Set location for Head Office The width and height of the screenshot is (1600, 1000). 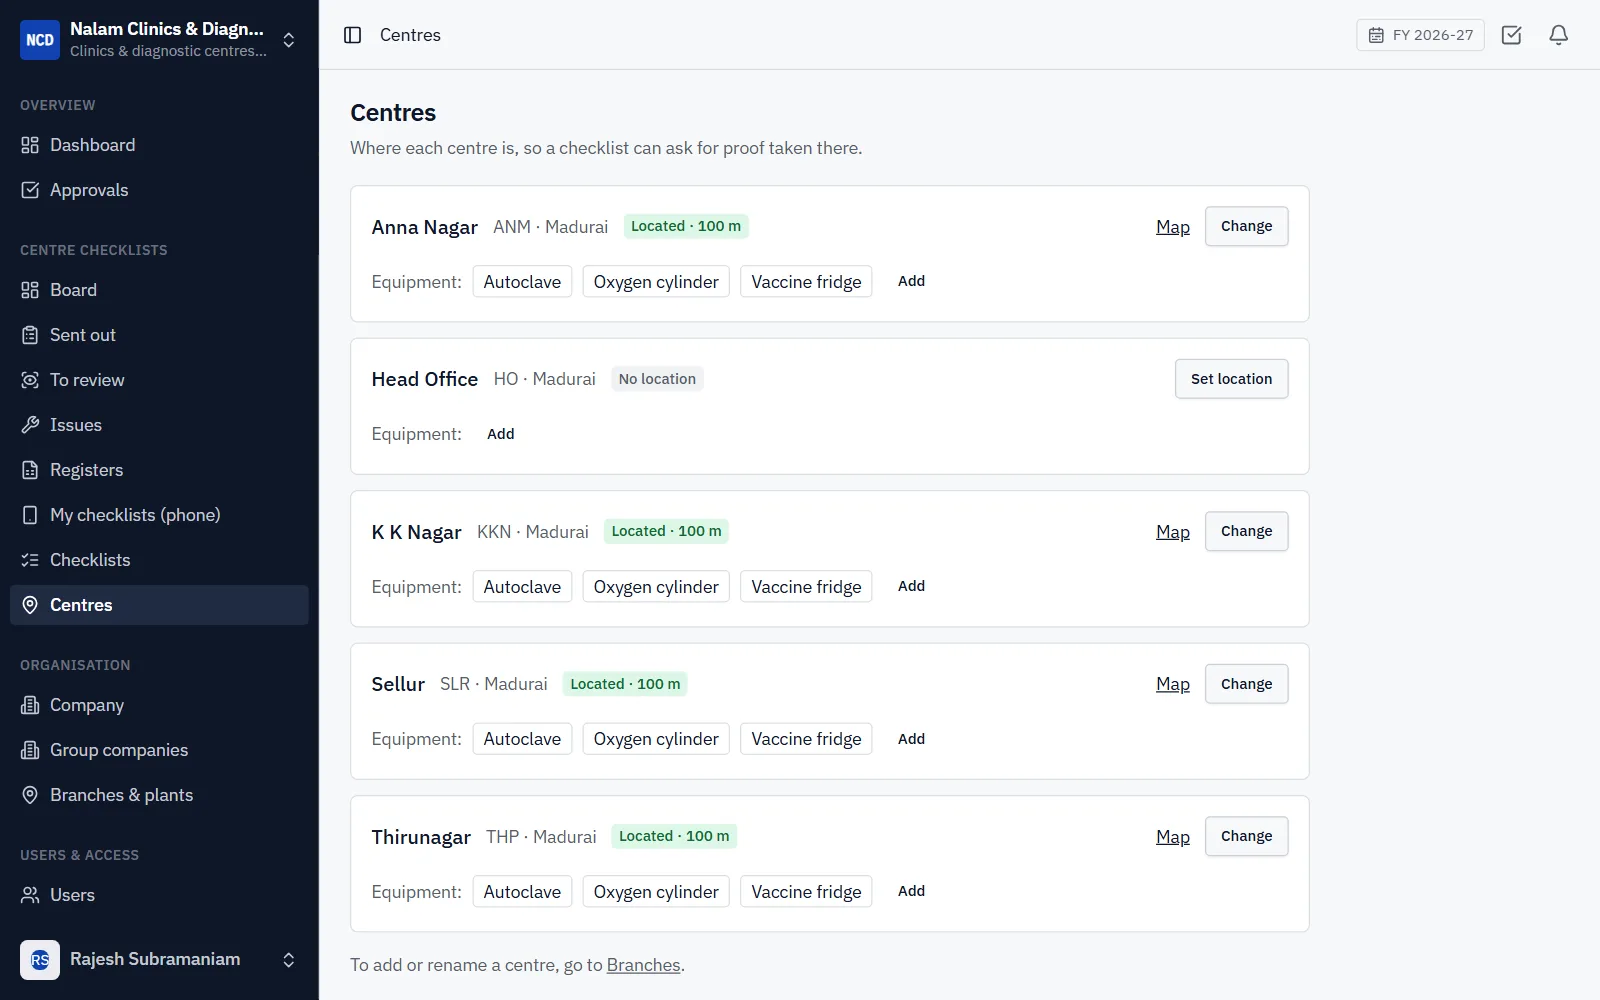coord(1231,379)
